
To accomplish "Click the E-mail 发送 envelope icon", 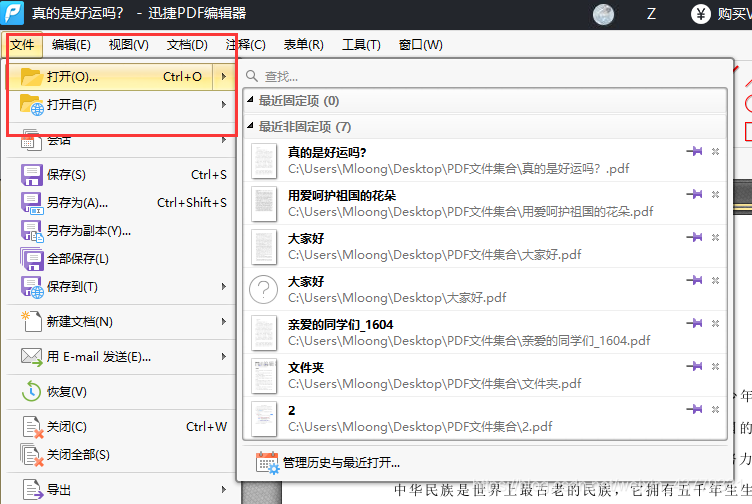I will pos(32,357).
